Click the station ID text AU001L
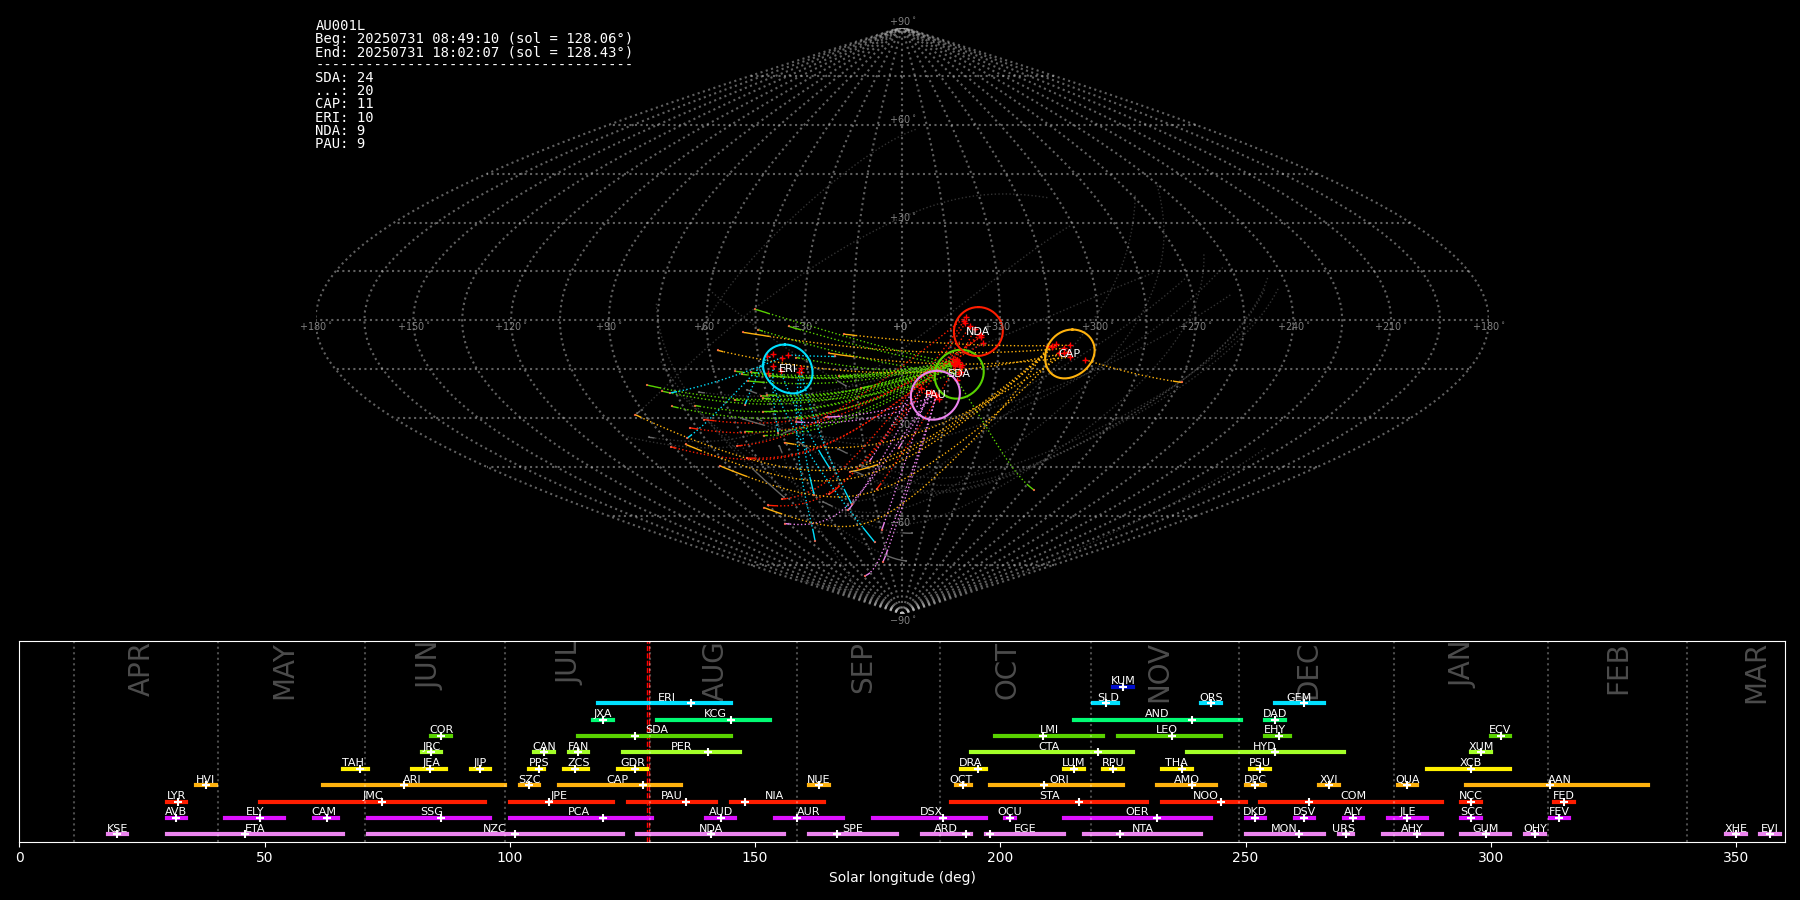 [340, 26]
